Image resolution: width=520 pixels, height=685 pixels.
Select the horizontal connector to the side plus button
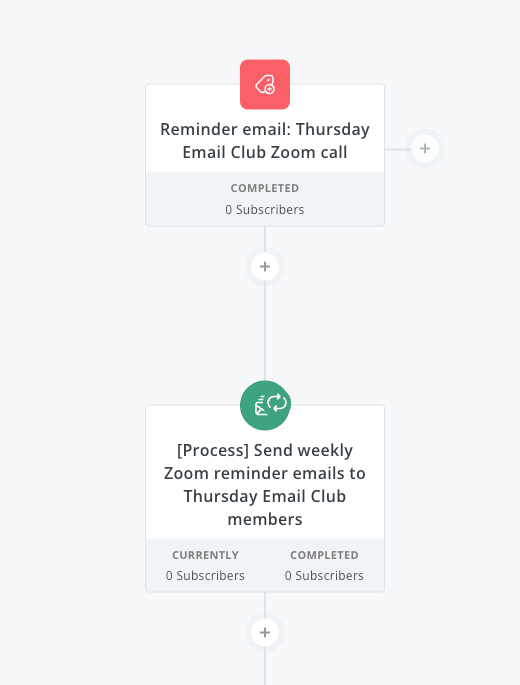tap(398, 149)
